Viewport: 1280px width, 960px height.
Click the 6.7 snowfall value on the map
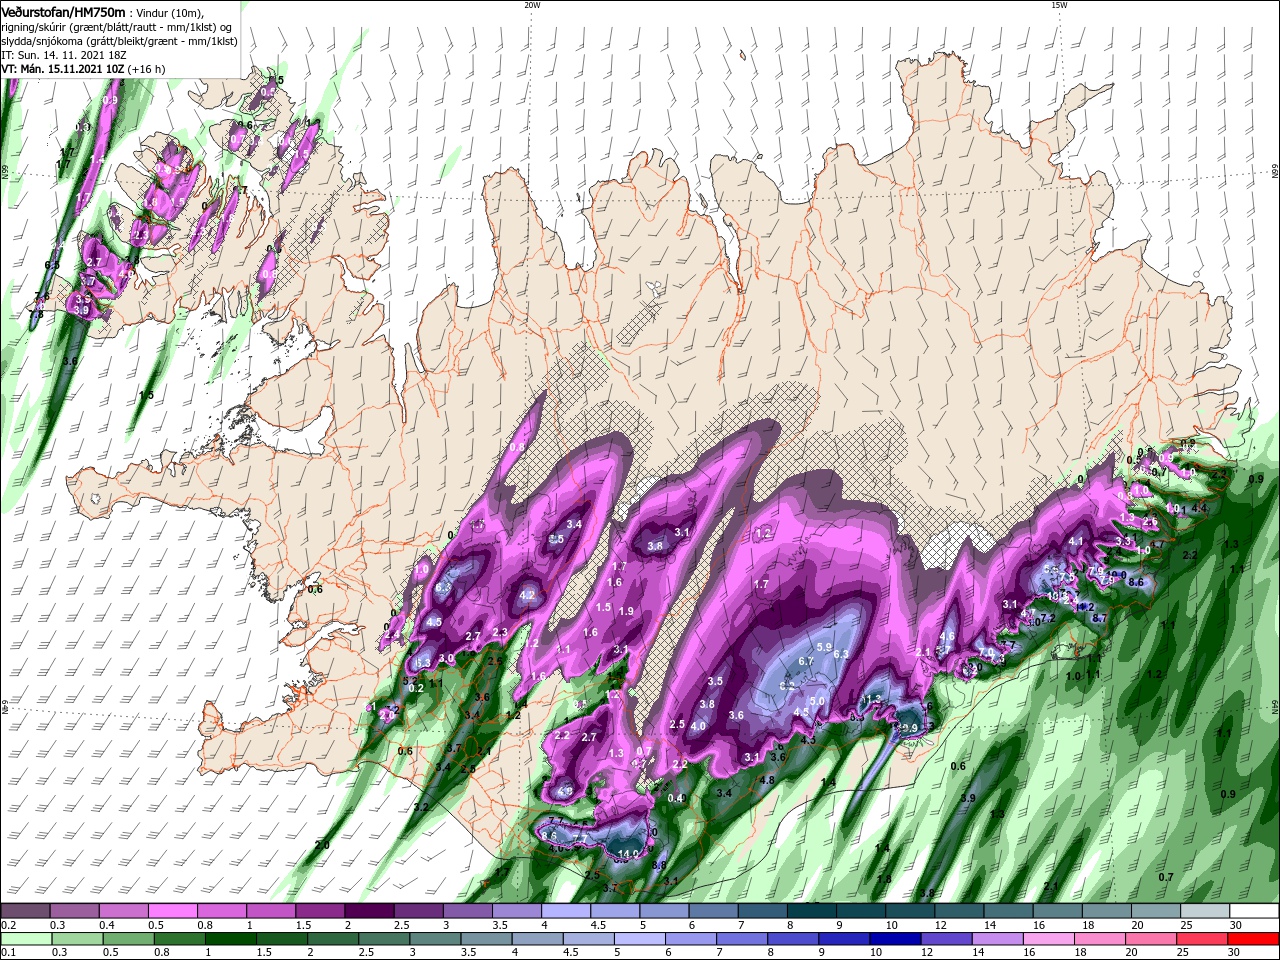click(x=807, y=661)
